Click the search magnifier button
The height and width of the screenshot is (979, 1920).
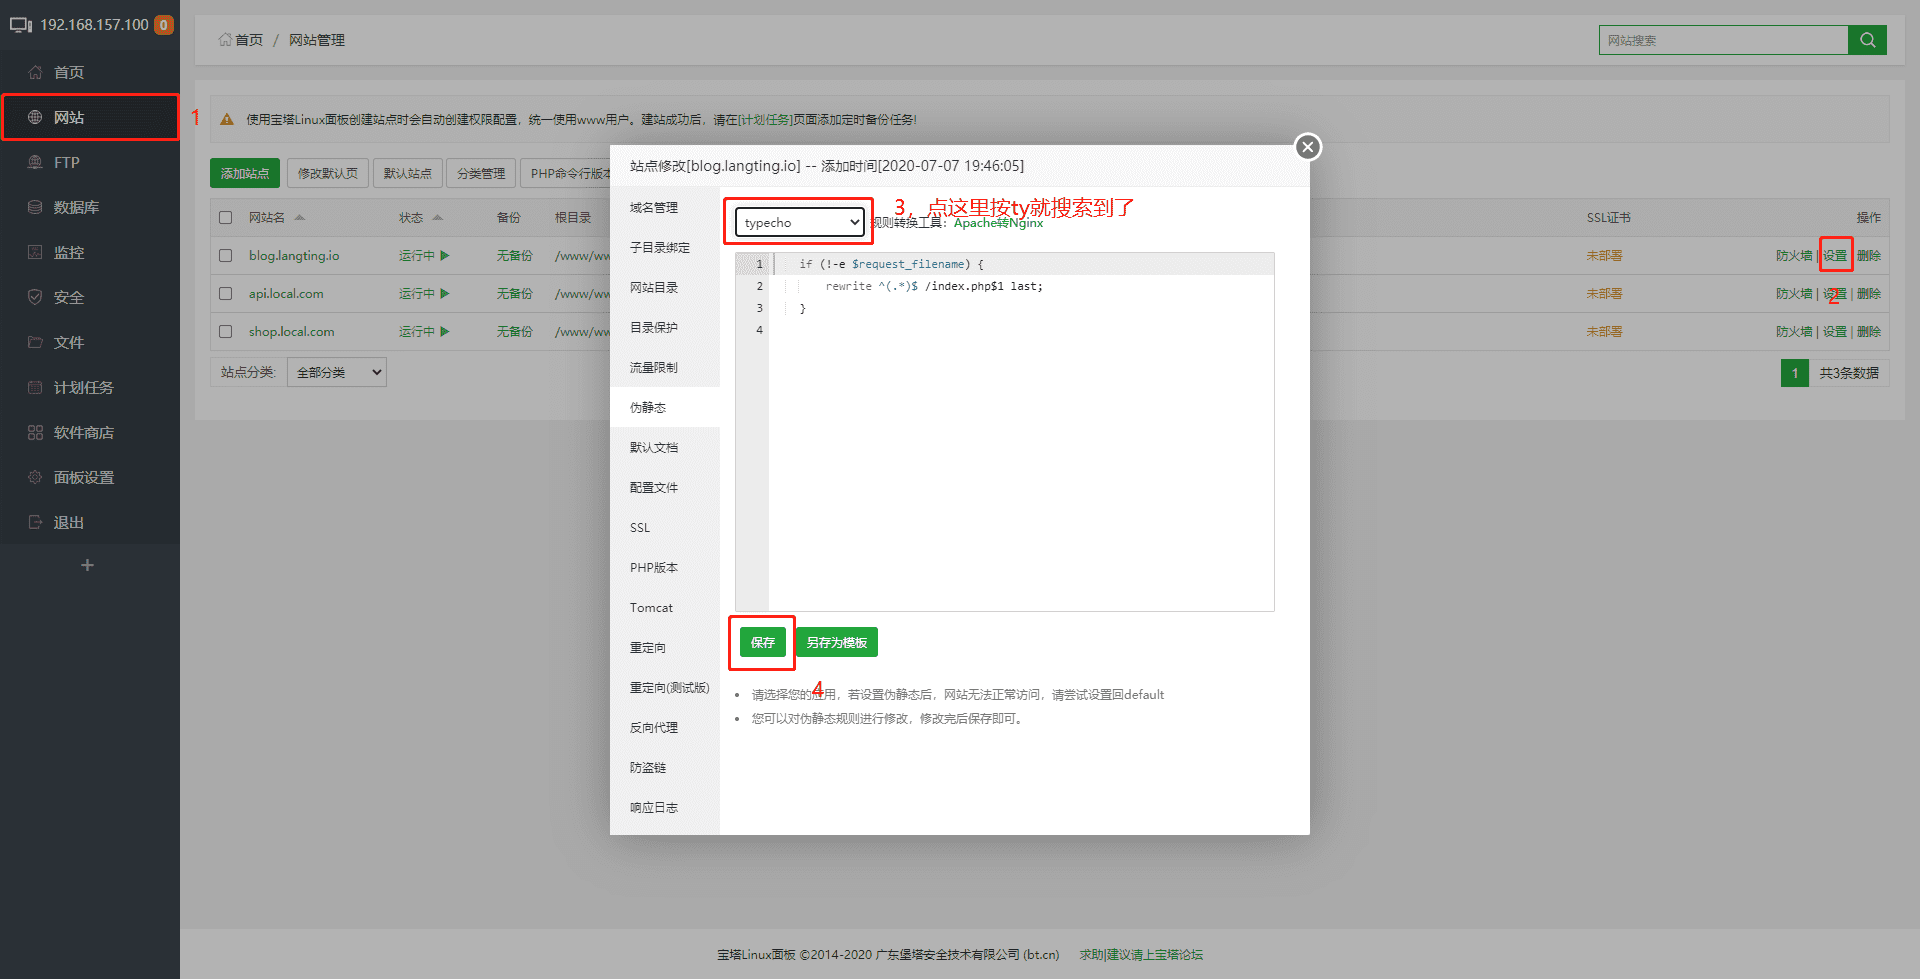click(x=1867, y=40)
